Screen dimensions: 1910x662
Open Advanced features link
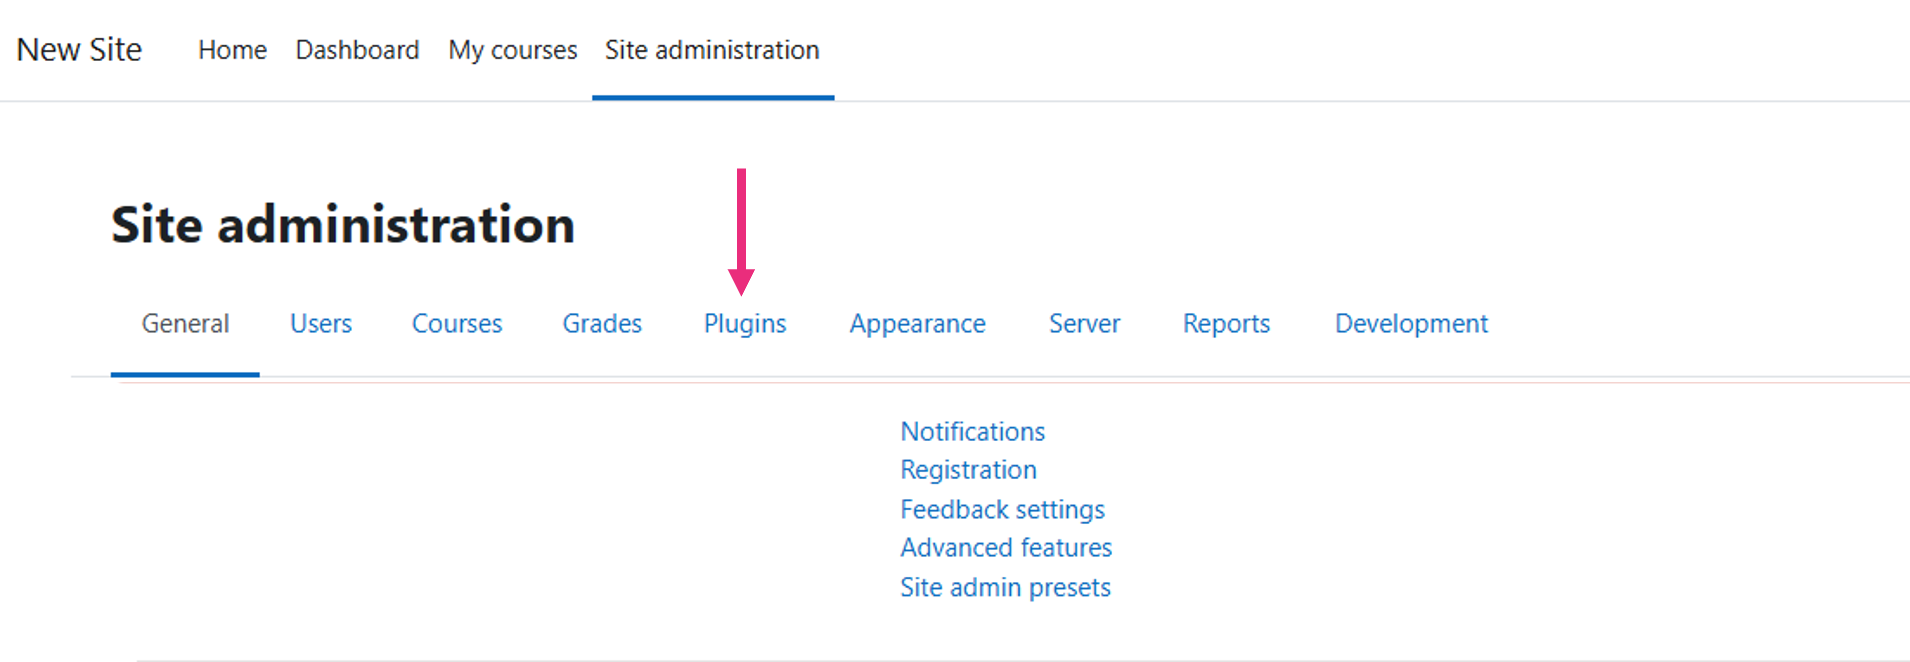(1006, 548)
